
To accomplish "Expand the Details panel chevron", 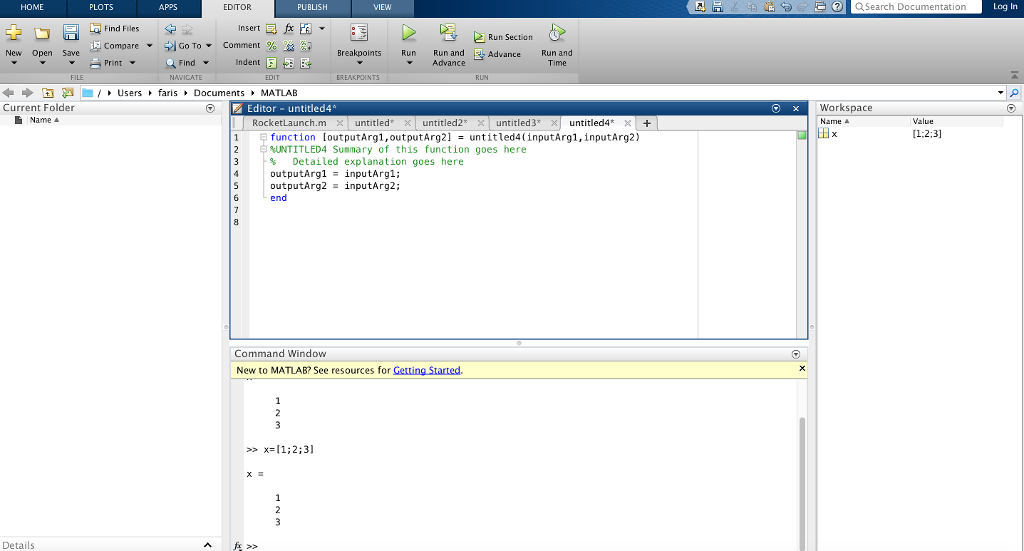I will 207,545.
